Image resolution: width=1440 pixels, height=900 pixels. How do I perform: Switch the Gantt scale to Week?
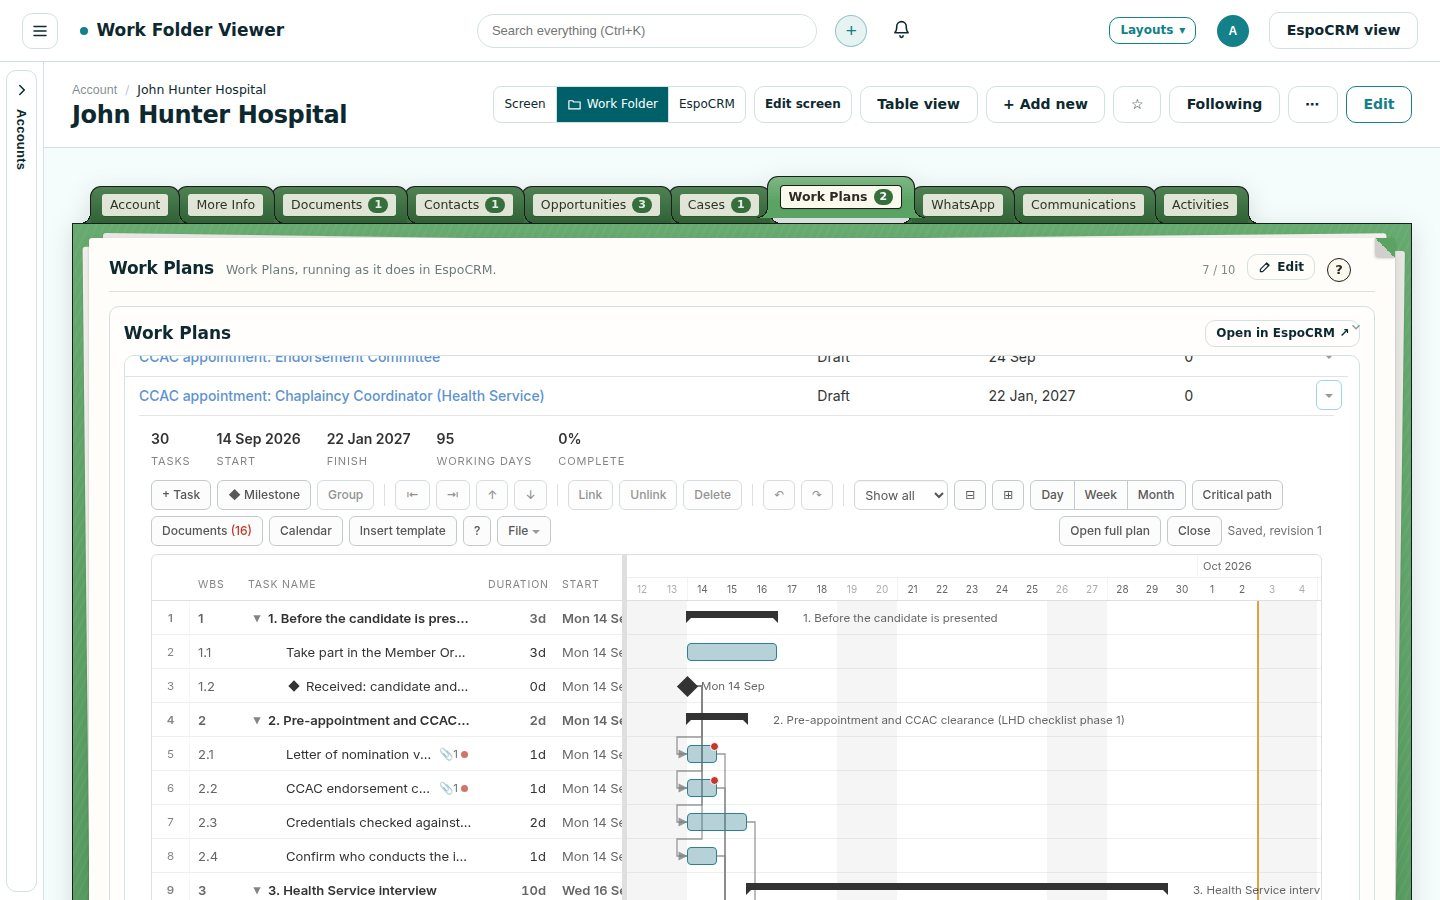(x=1100, y=495)
